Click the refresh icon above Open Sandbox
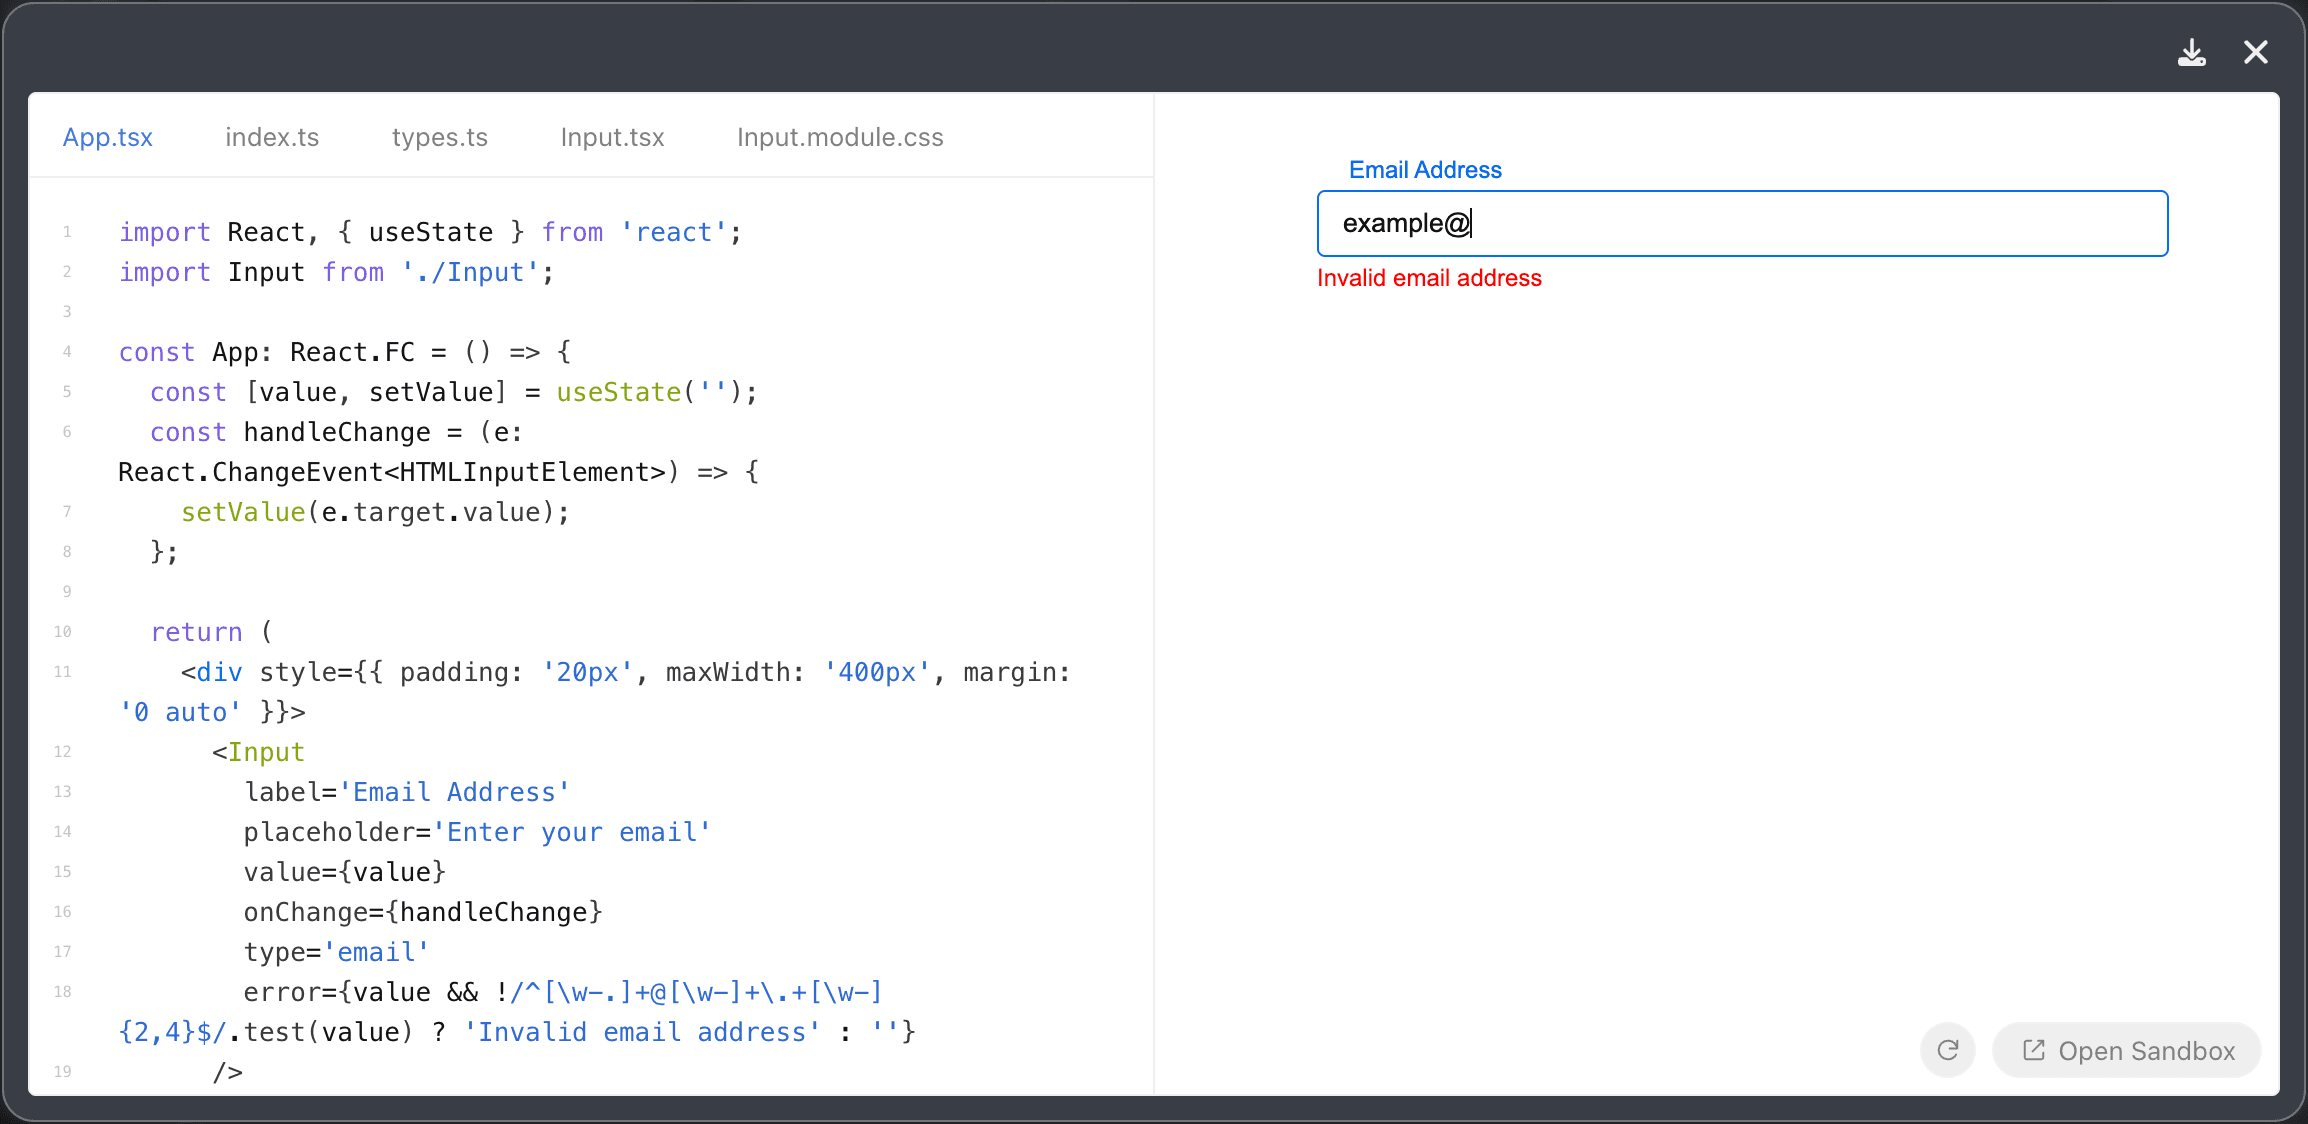The width and height of the screenshot is (2308, 1124). 1947,1051
